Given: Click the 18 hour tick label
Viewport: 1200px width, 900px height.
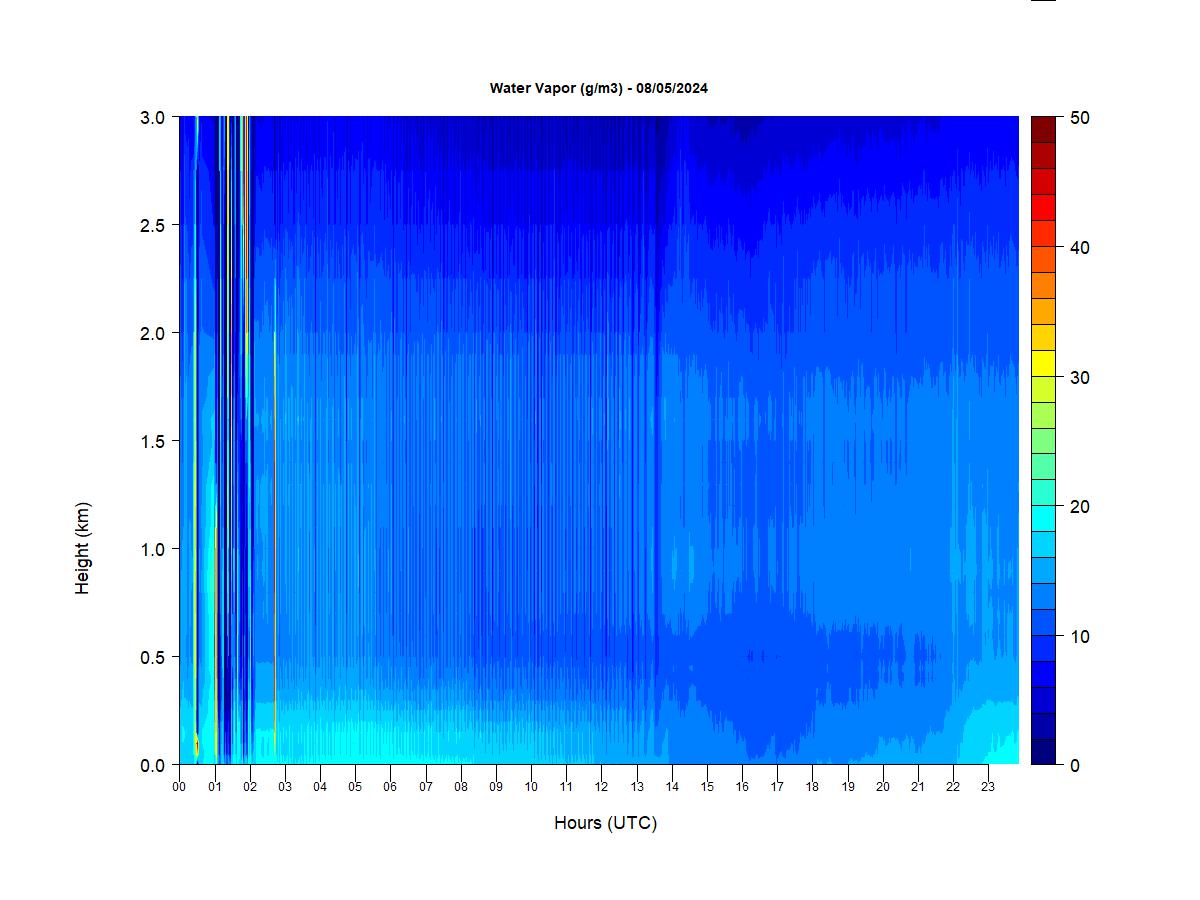Looking at the screenshot, I should tap(812, 786).
